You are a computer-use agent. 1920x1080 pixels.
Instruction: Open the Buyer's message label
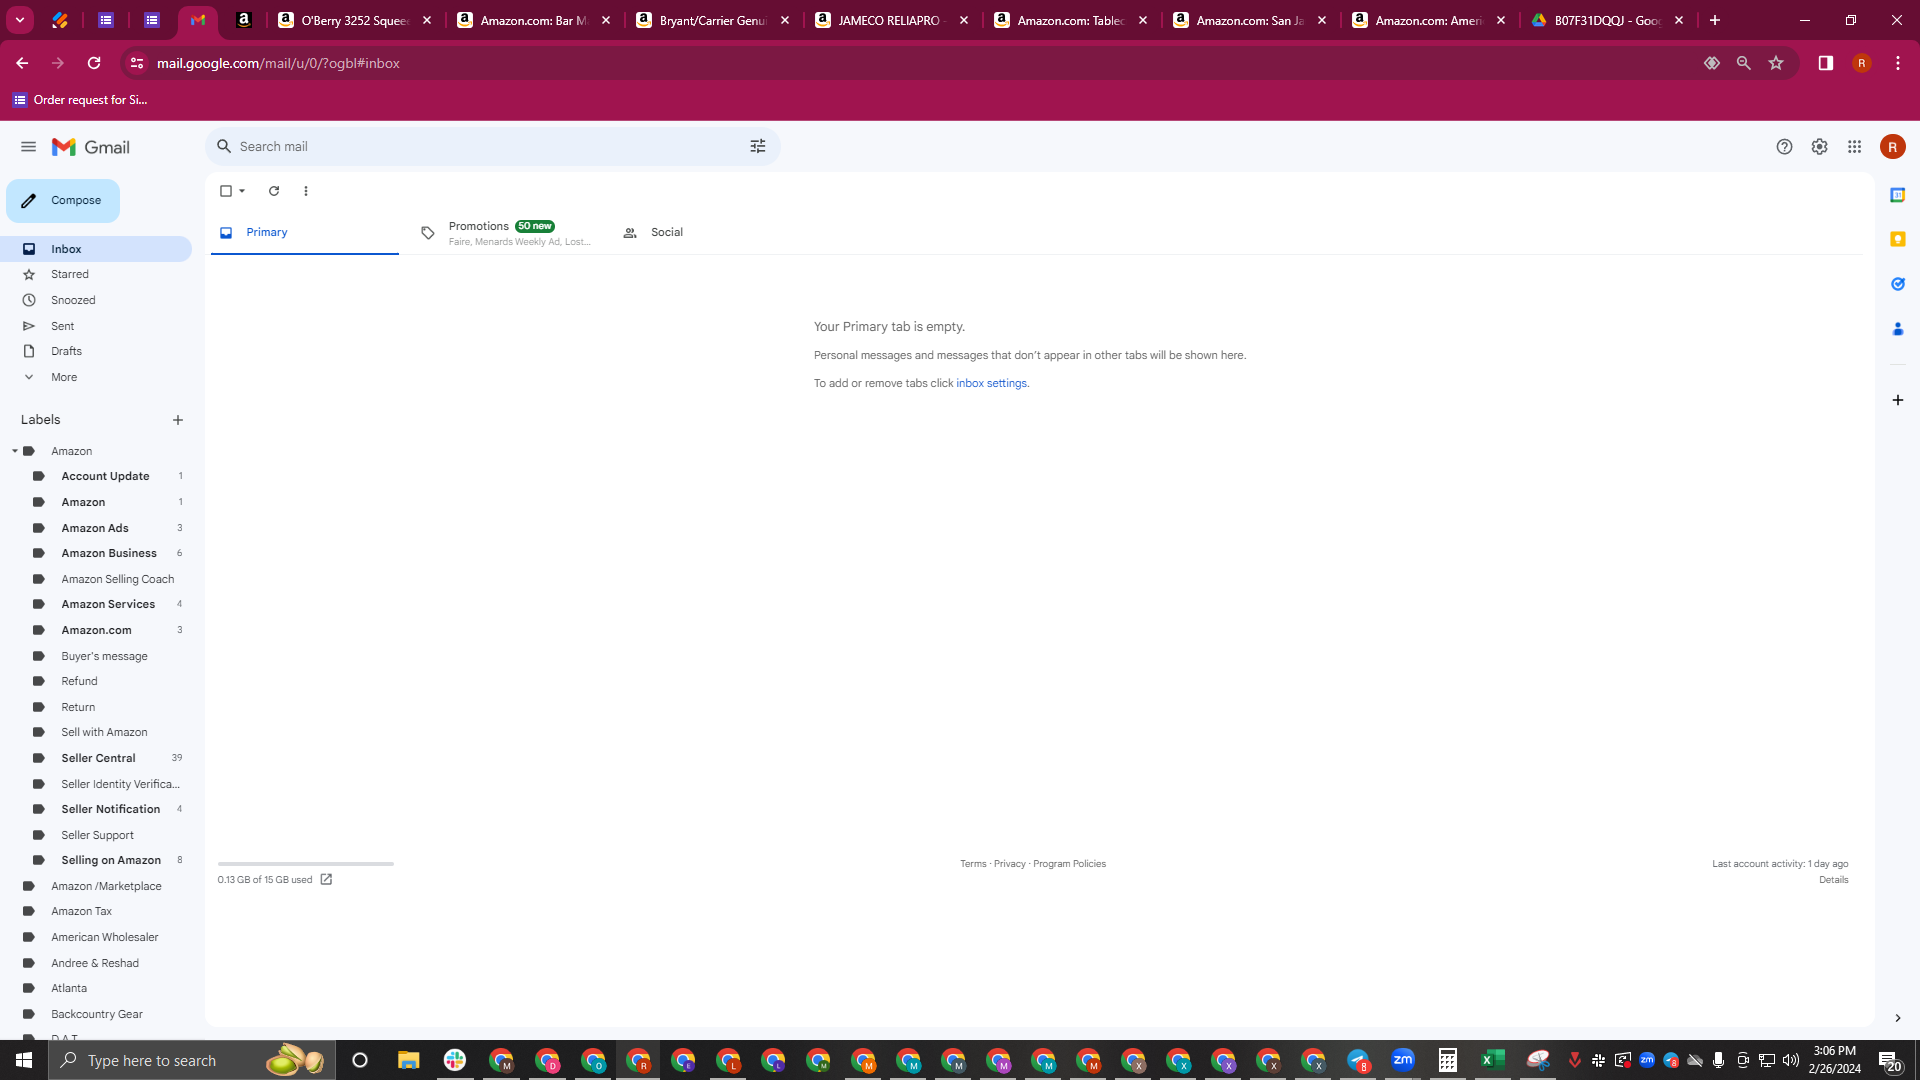point(104,657)
